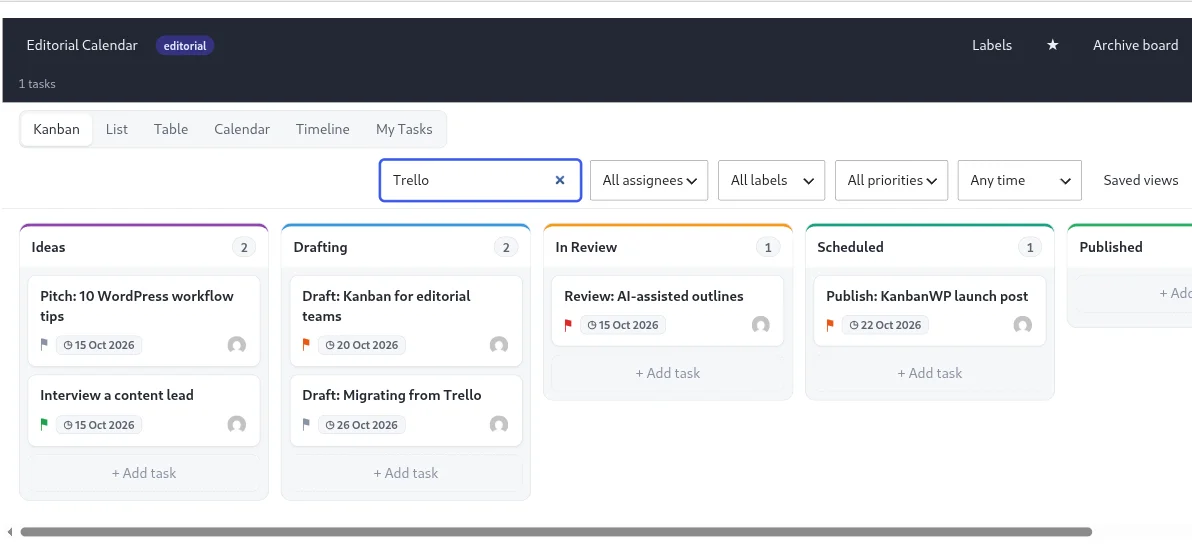Click the grey flag on Pitch: 10 WordPress workflow tips
Viewport: 1192px width, 554px height.
click(44, 344)
